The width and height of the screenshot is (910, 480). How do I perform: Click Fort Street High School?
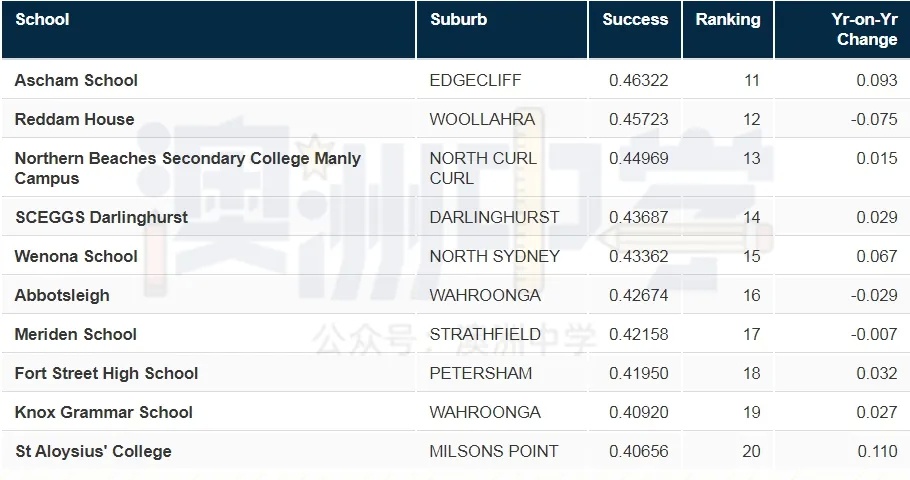(x=106, y=373)
